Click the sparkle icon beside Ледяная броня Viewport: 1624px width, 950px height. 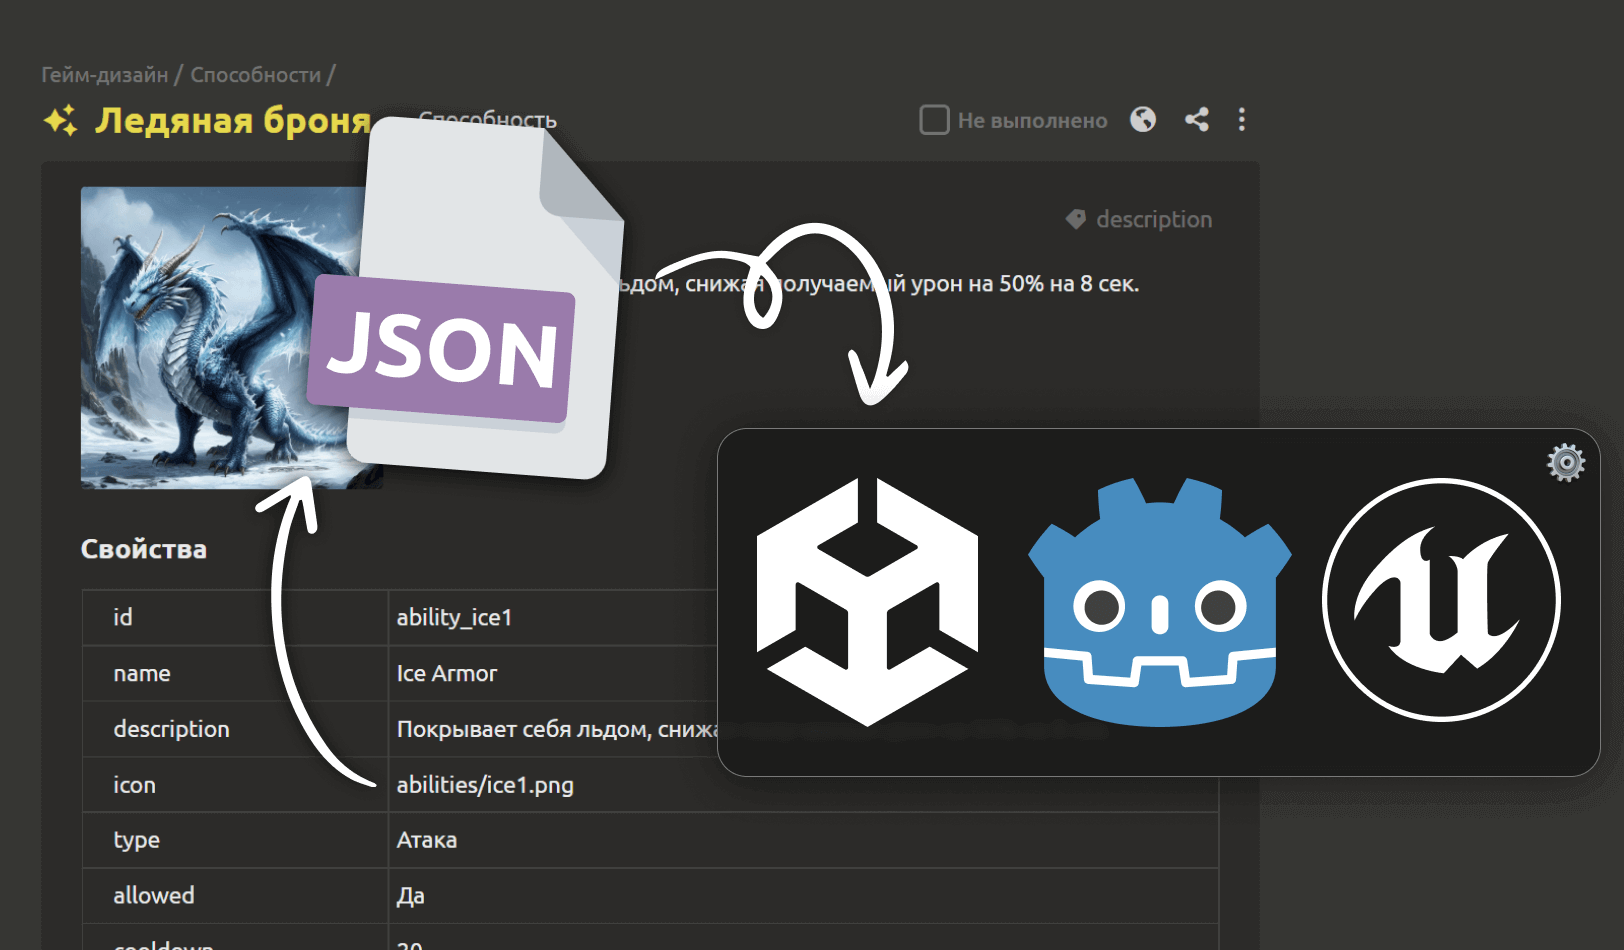(x=60, y=120)
